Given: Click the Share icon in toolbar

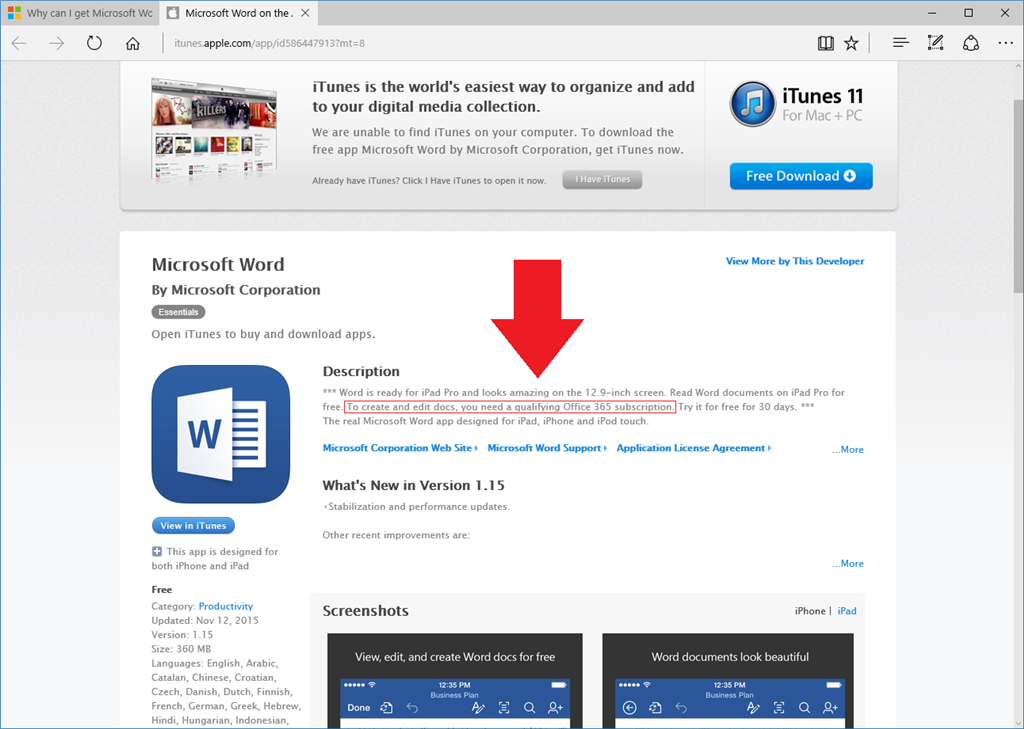Looking at the screenshot, I should pos(970,43).
